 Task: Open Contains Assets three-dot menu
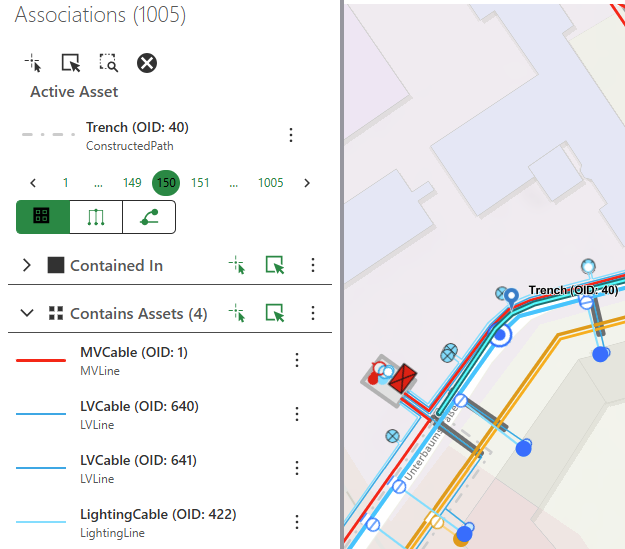313,313
